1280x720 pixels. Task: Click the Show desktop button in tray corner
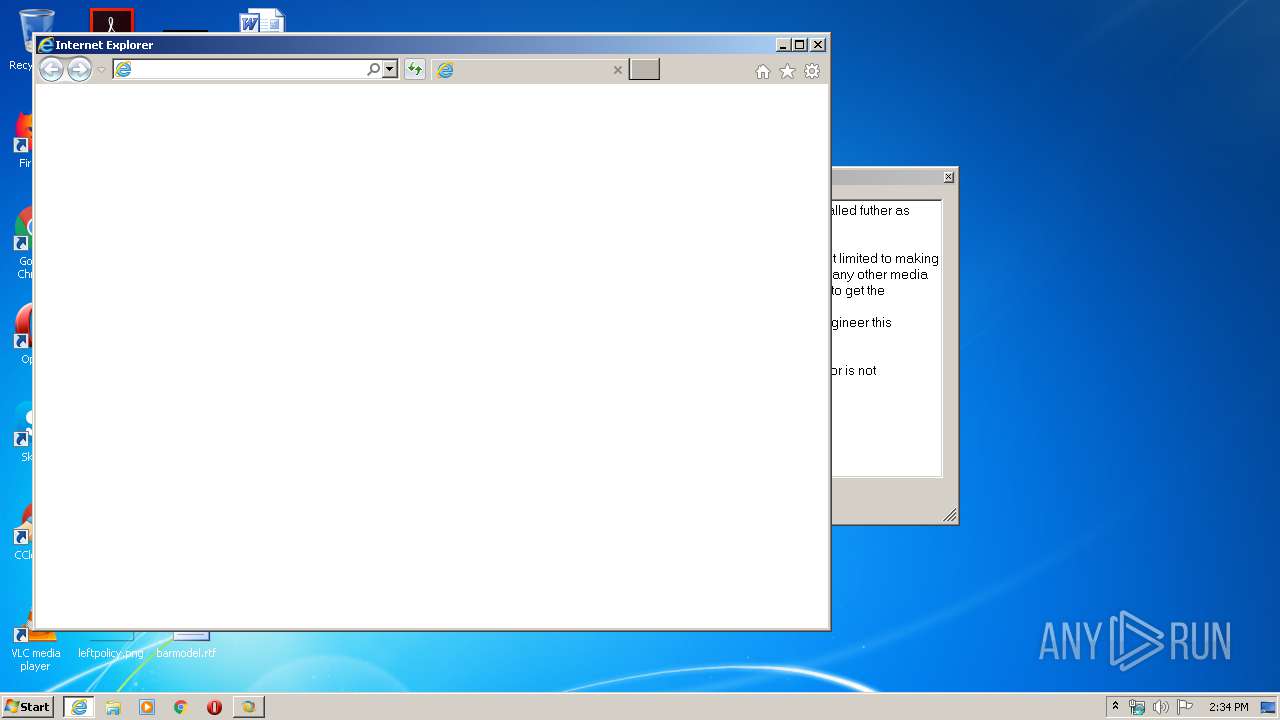coord(1269,707)
